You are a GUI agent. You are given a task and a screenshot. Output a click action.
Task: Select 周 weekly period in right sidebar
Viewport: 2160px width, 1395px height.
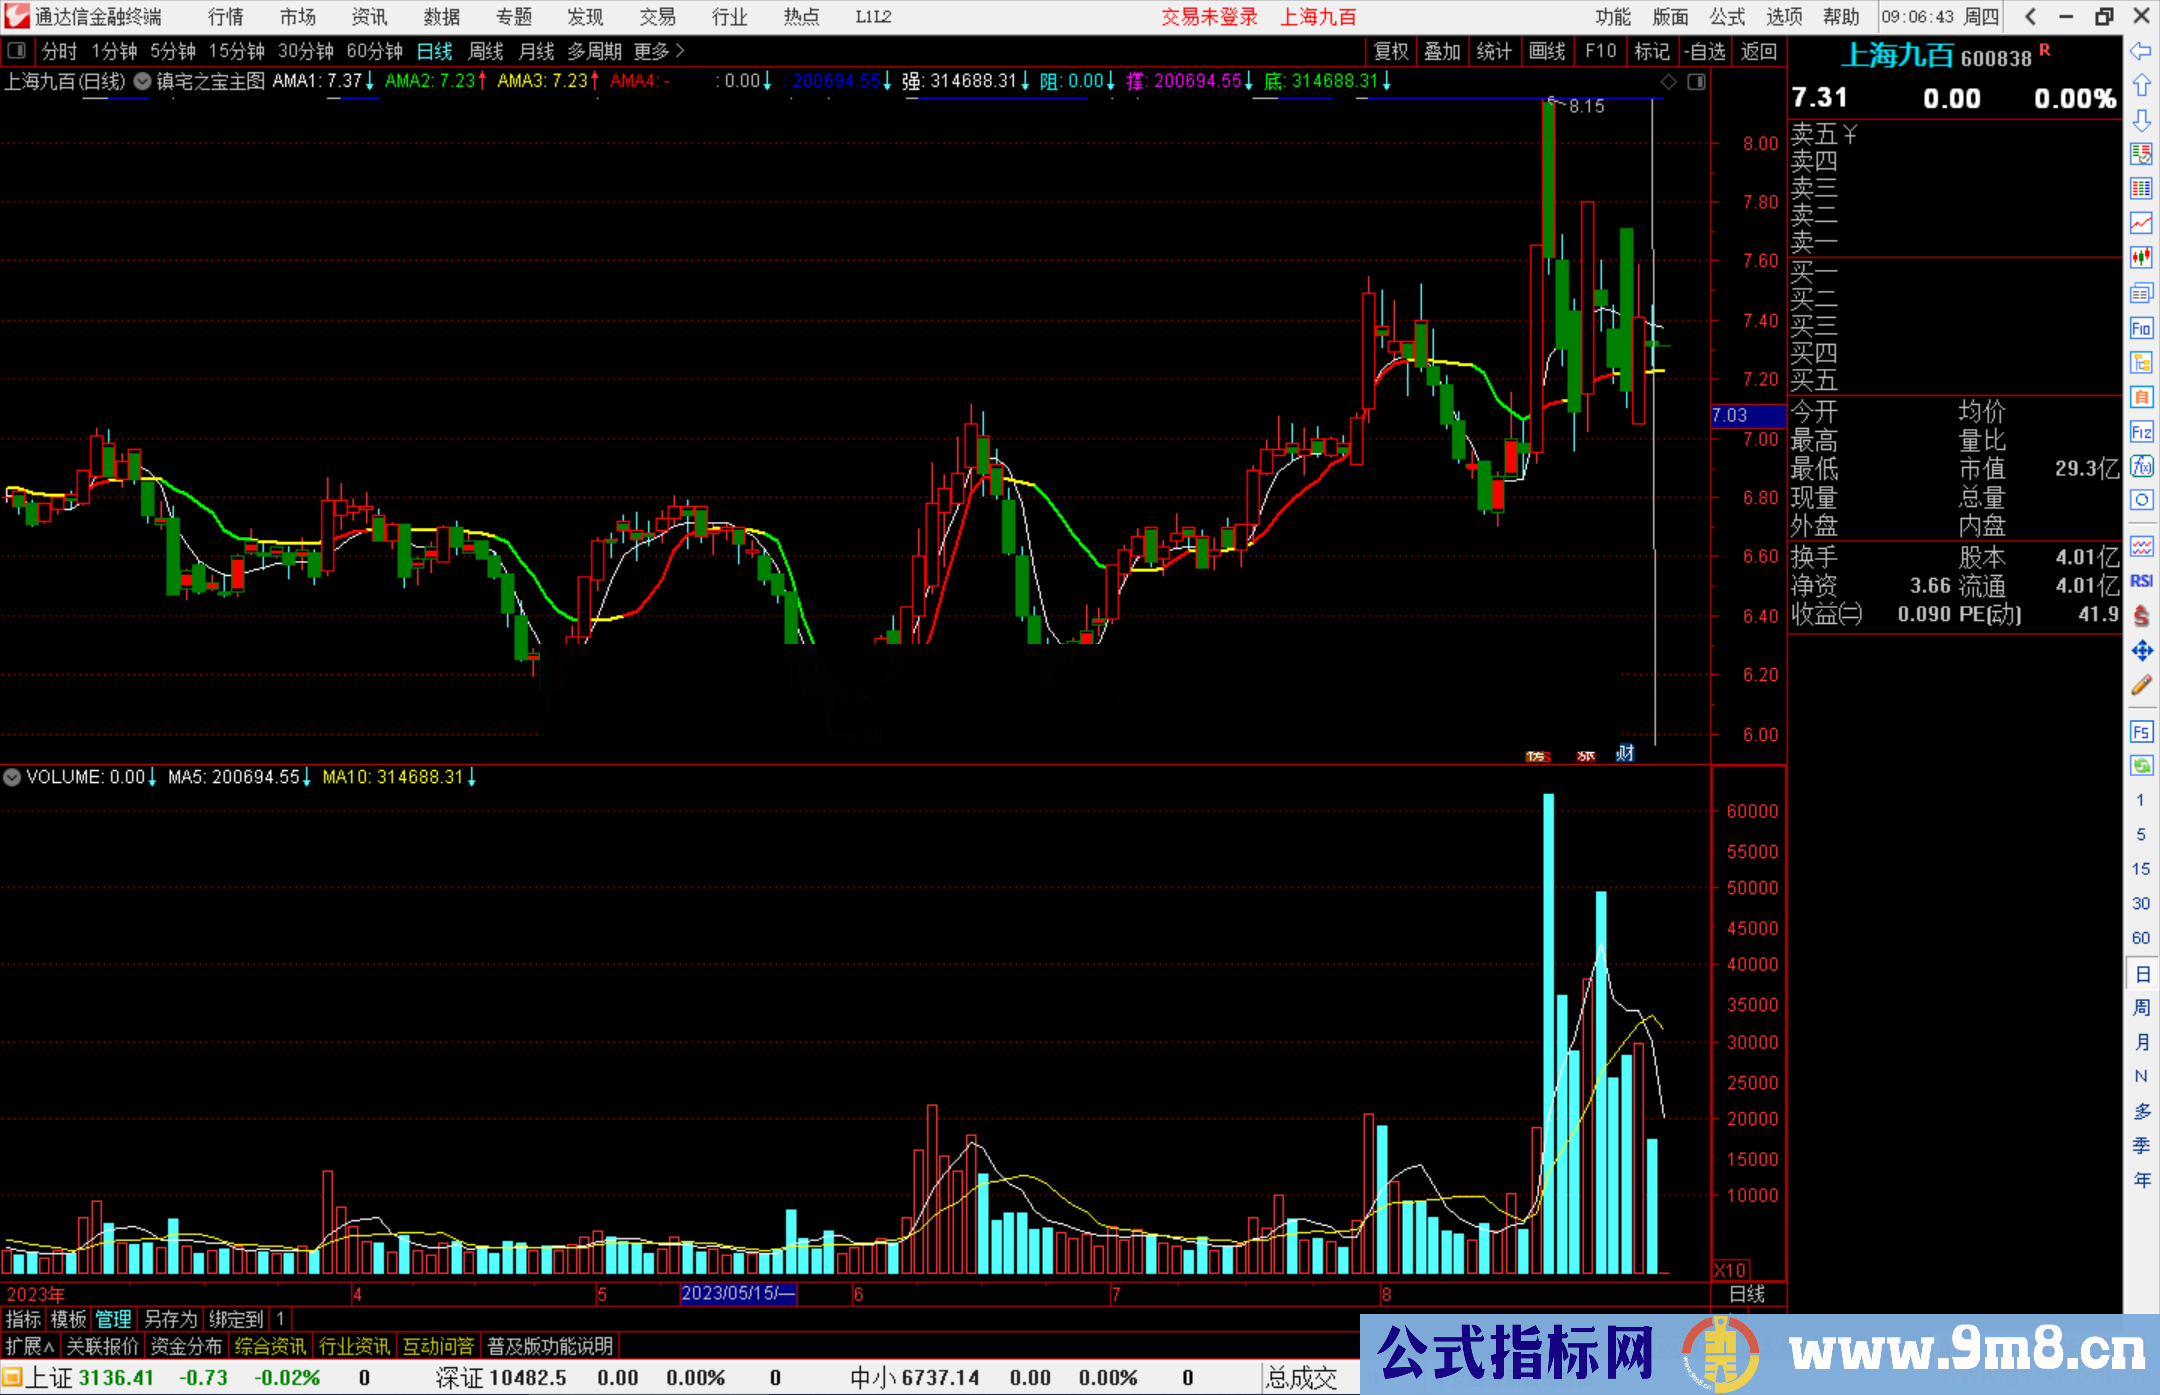tap(2141, 1008)
